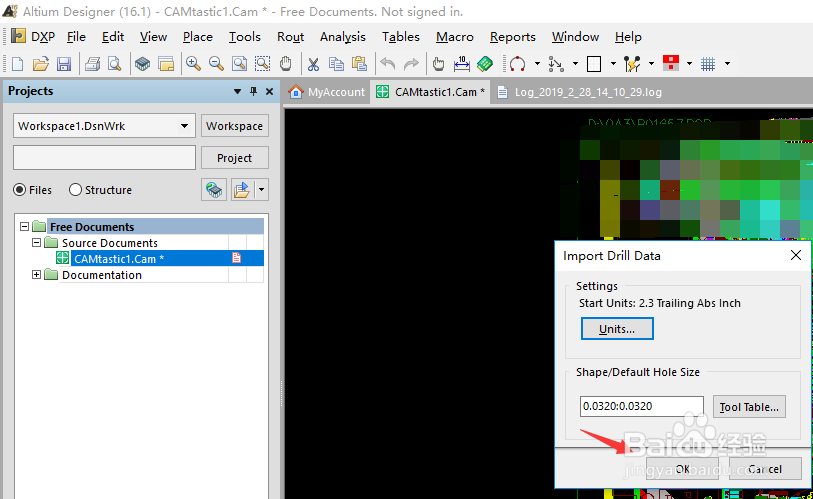Create a new document with the toolbar icon
Viewport: 813px width, 499px height.
coord(17,64)
